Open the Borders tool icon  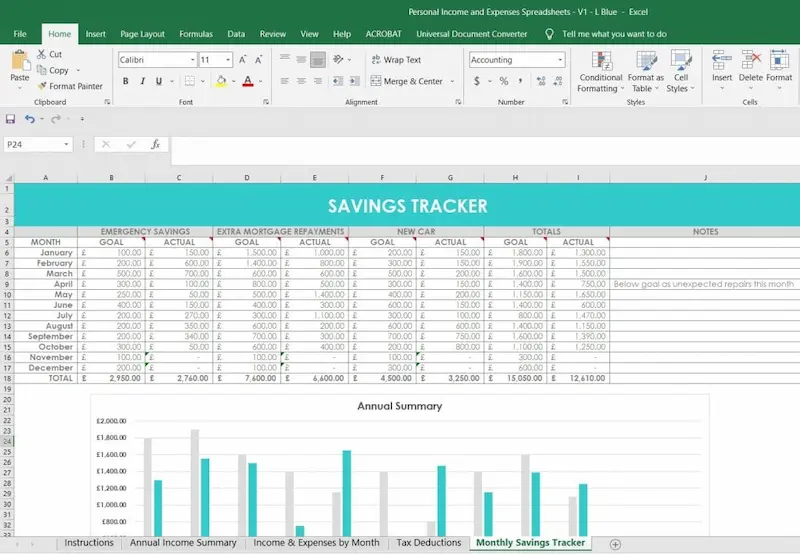[x=190, y=81]
